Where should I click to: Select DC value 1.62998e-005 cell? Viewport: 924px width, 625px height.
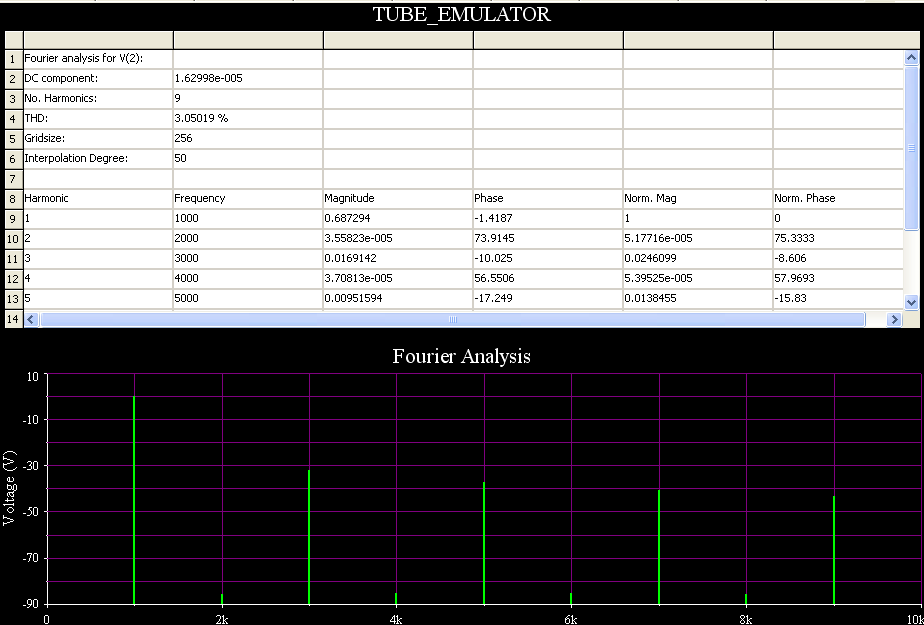[x=248, y=78]
